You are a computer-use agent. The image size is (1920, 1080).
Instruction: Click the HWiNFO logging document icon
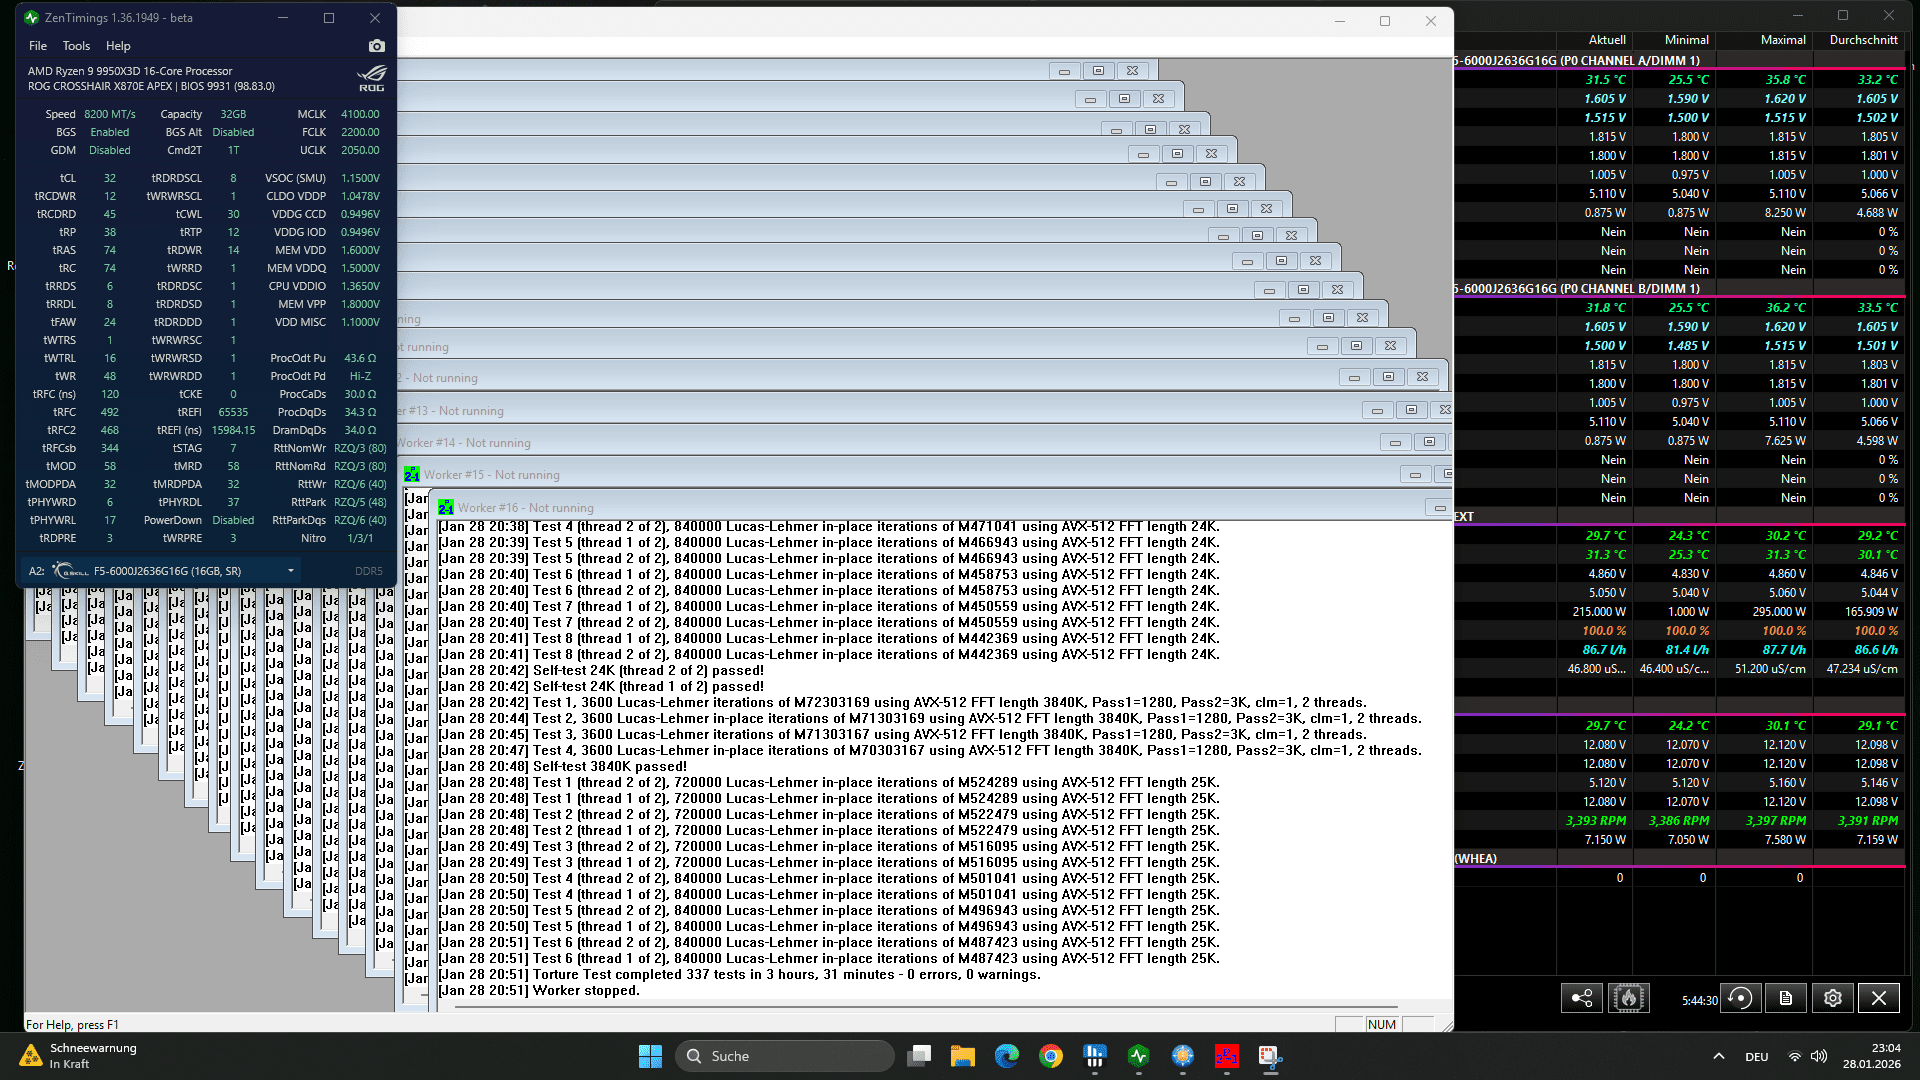[1786, 998]
